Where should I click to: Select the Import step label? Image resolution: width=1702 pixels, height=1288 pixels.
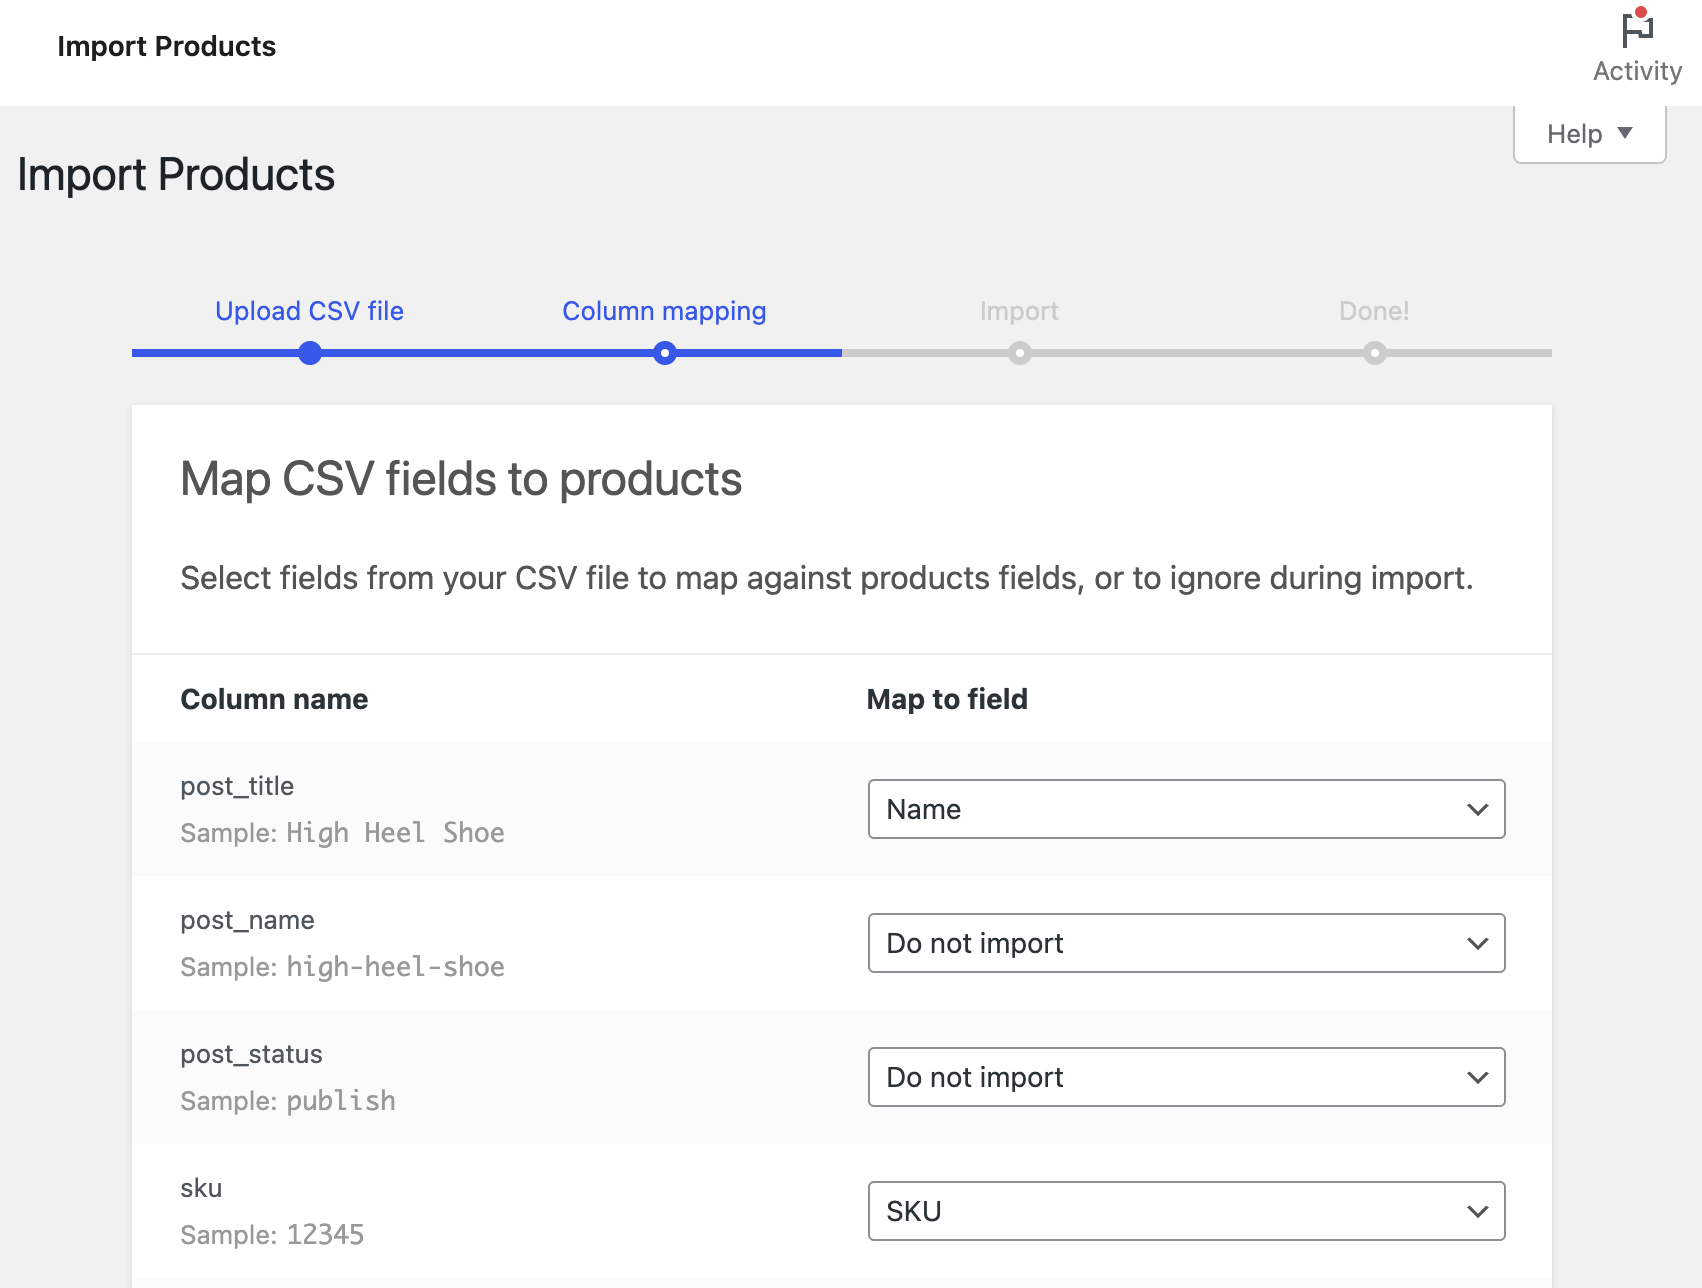[x=1019, y=311]
